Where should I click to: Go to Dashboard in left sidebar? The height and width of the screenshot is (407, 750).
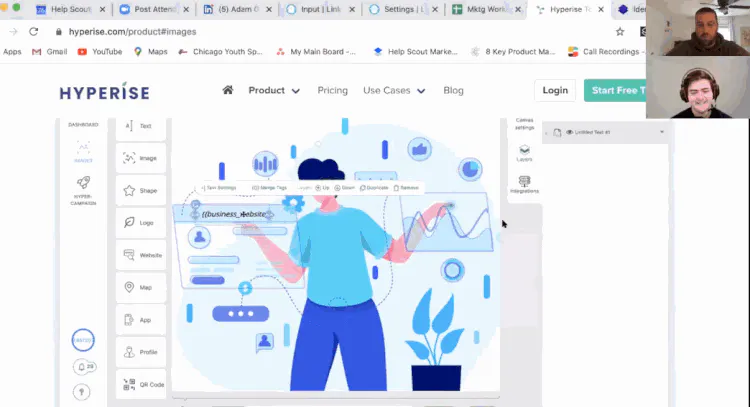pyautogui.click(x=83, y=124)
